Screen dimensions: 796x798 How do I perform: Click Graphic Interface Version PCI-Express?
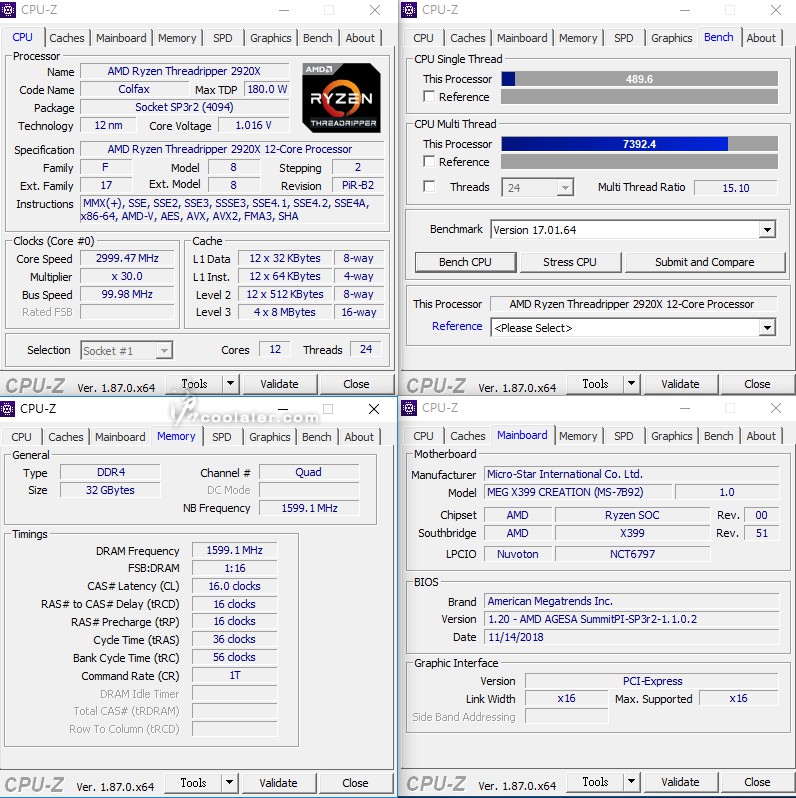pyautogui.click(x=652, y=681)
